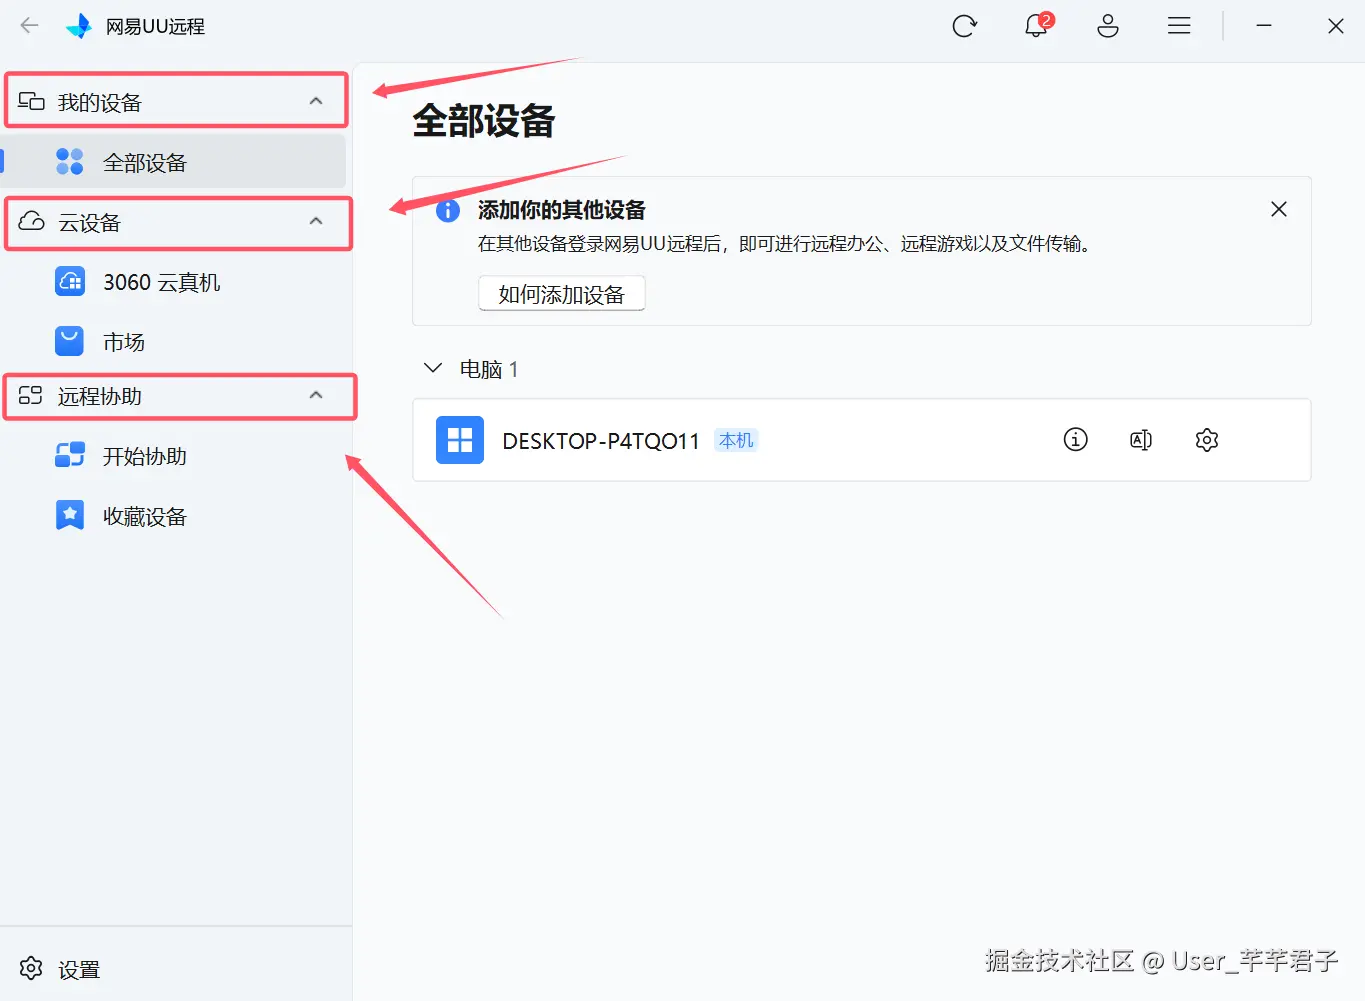
Task: Open the hamburger main menu
Action: (x=1179, y=26)
